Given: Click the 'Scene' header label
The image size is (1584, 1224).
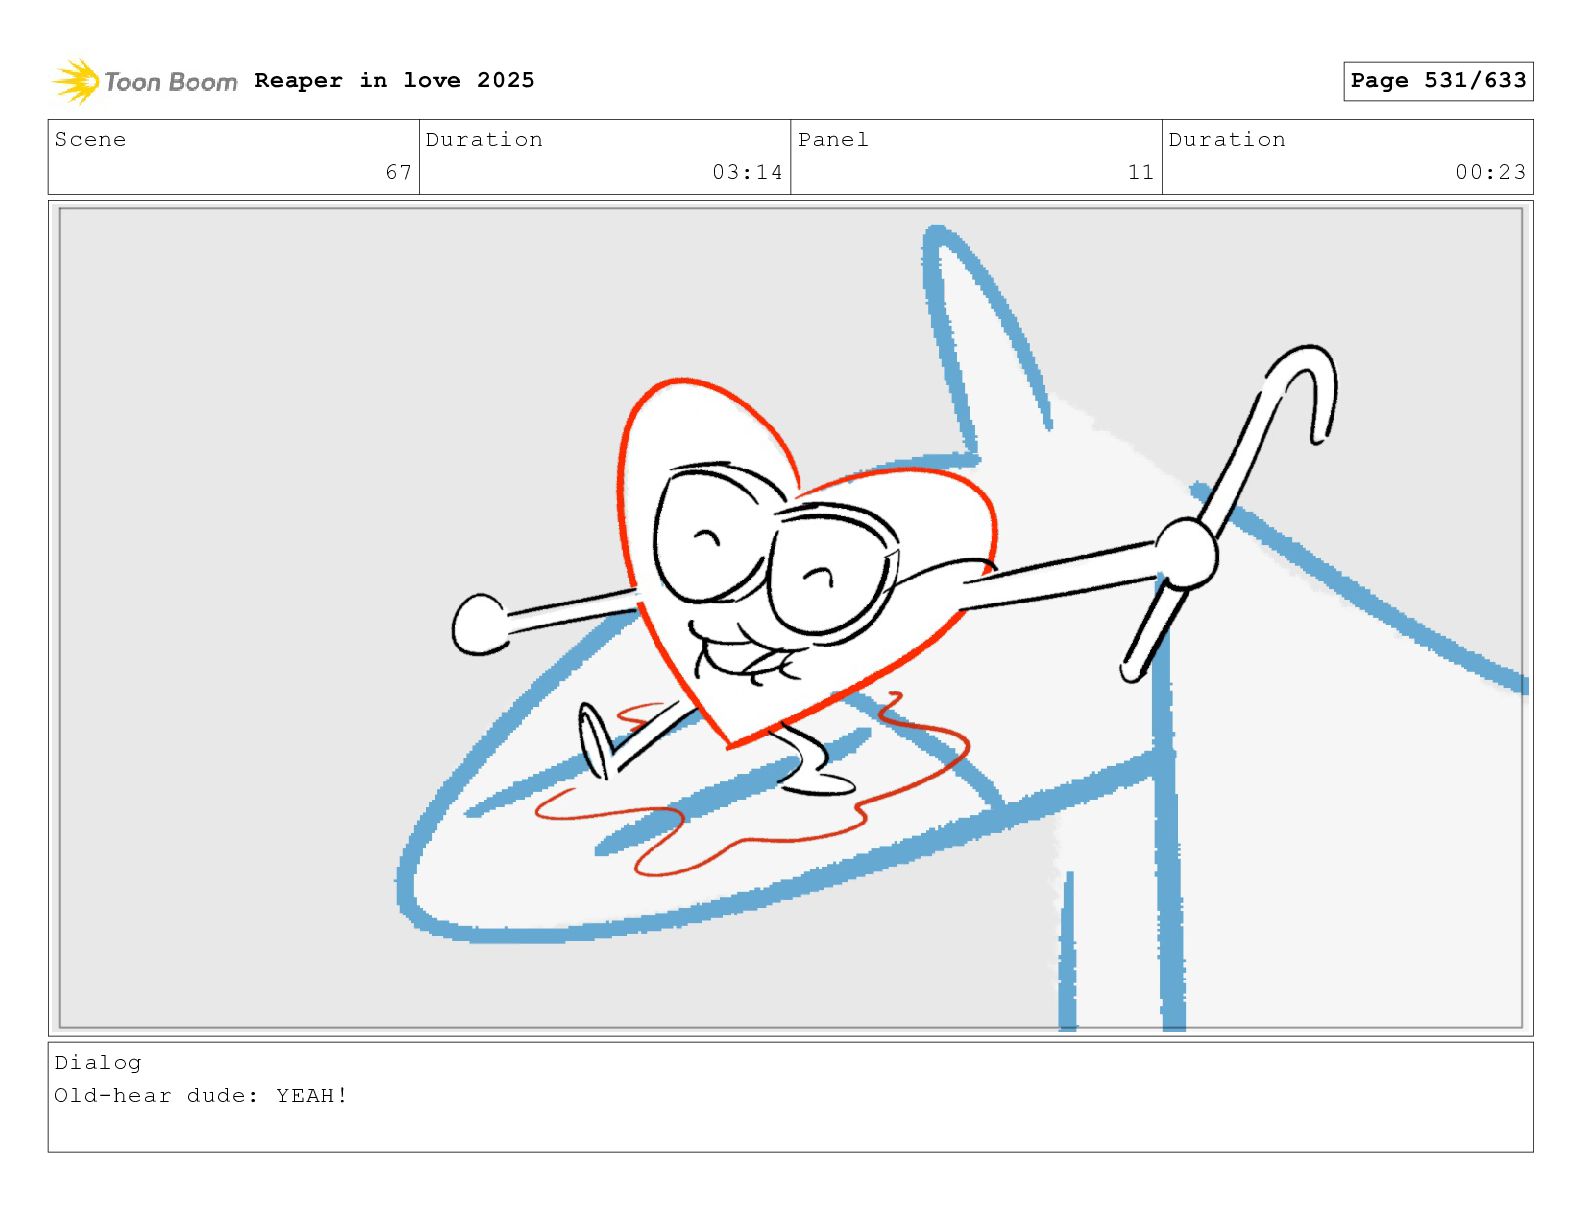Looking at the screenshot, I should 90,139.
